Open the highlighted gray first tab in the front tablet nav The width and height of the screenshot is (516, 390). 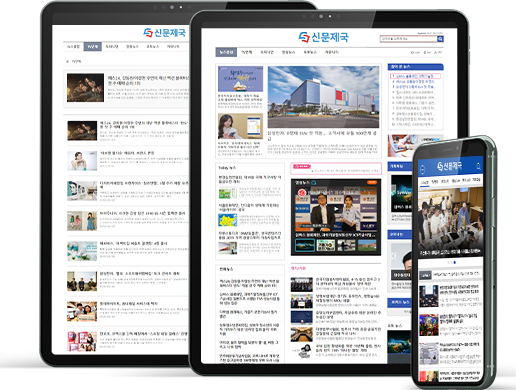(x=226, y=52)
